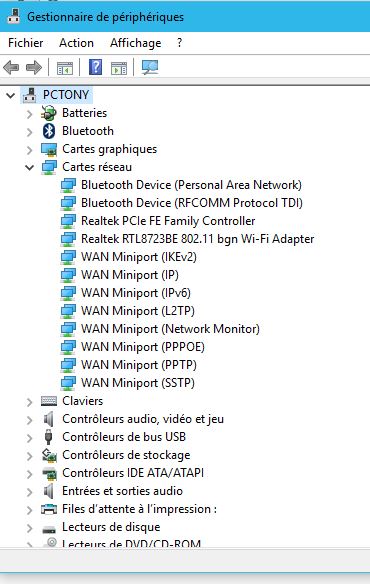370x584 pixels.
Task: Expand the Claviers category
Action: click(29, 402)
